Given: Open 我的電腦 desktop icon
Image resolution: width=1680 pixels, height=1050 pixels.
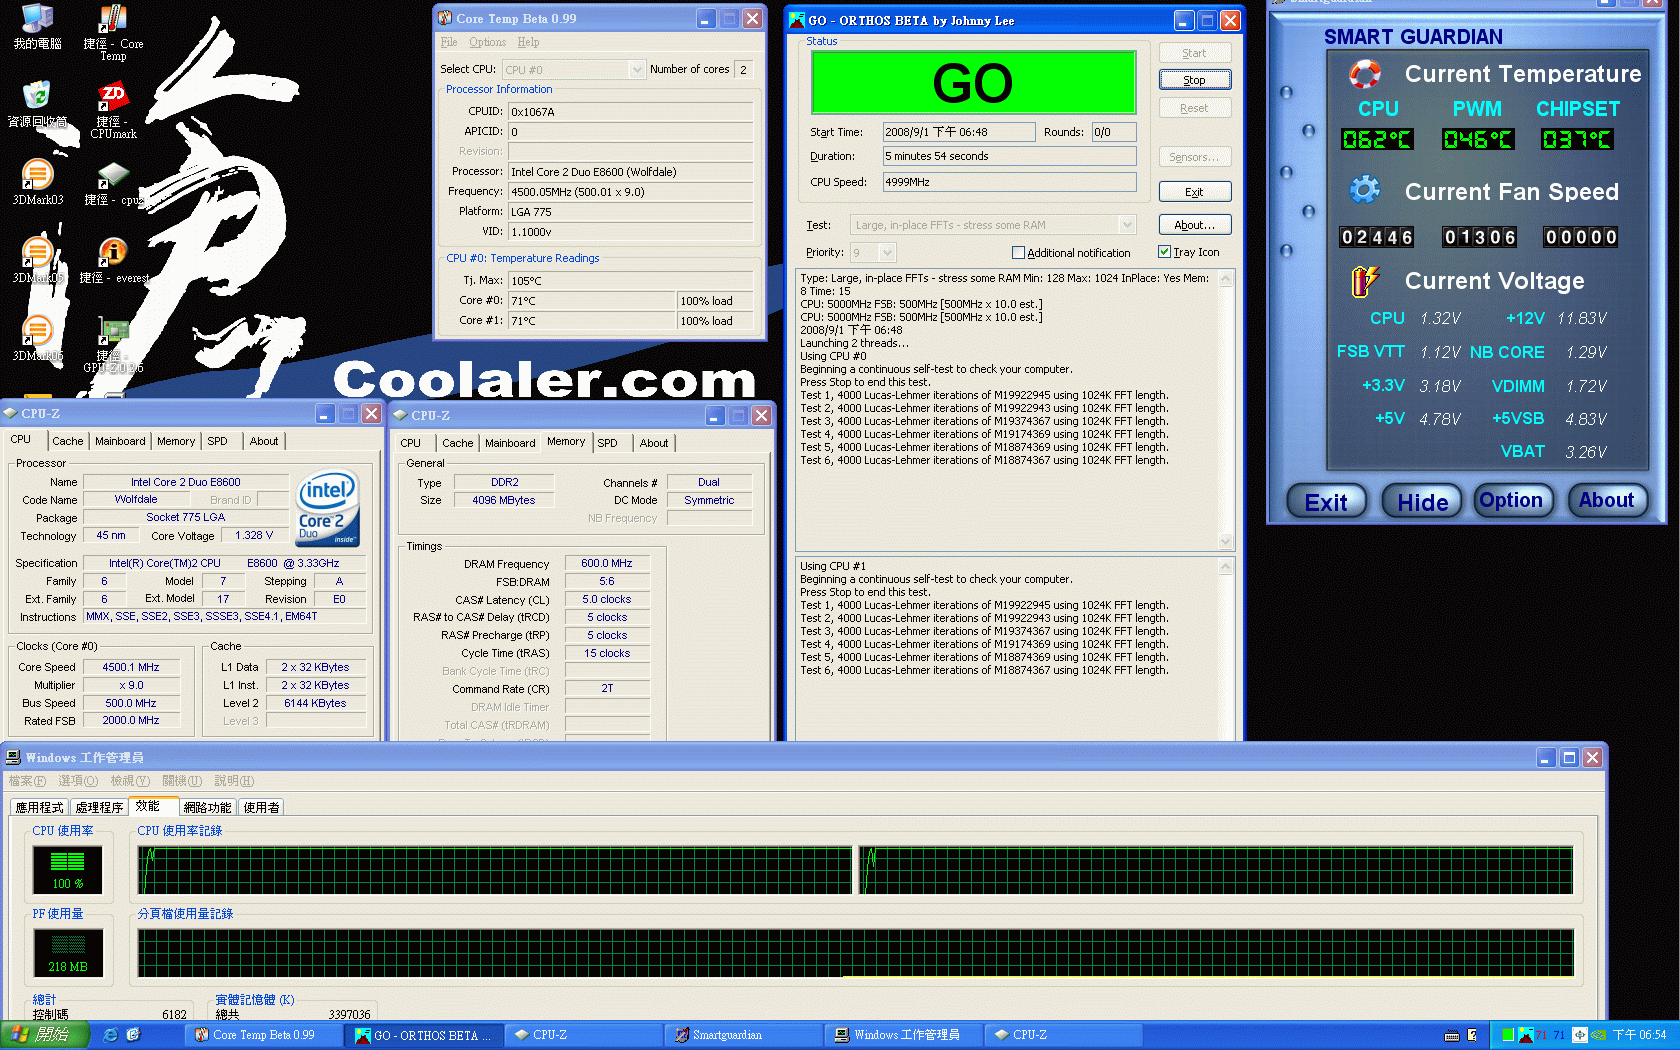Looking at the screenshot, I should (36, 22).
